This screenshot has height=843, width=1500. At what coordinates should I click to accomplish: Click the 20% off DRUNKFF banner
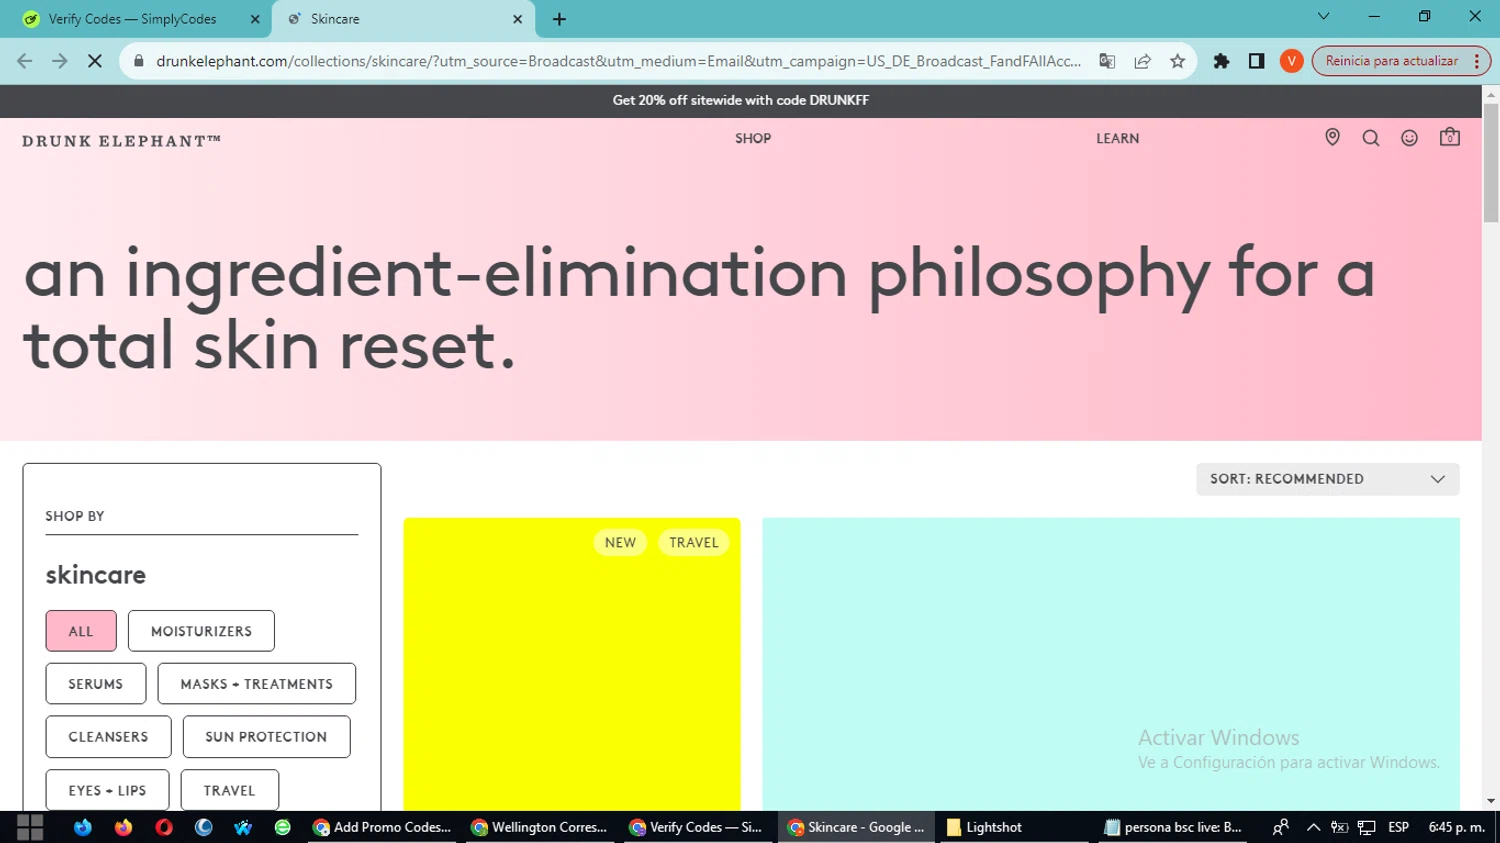point(741,100)
